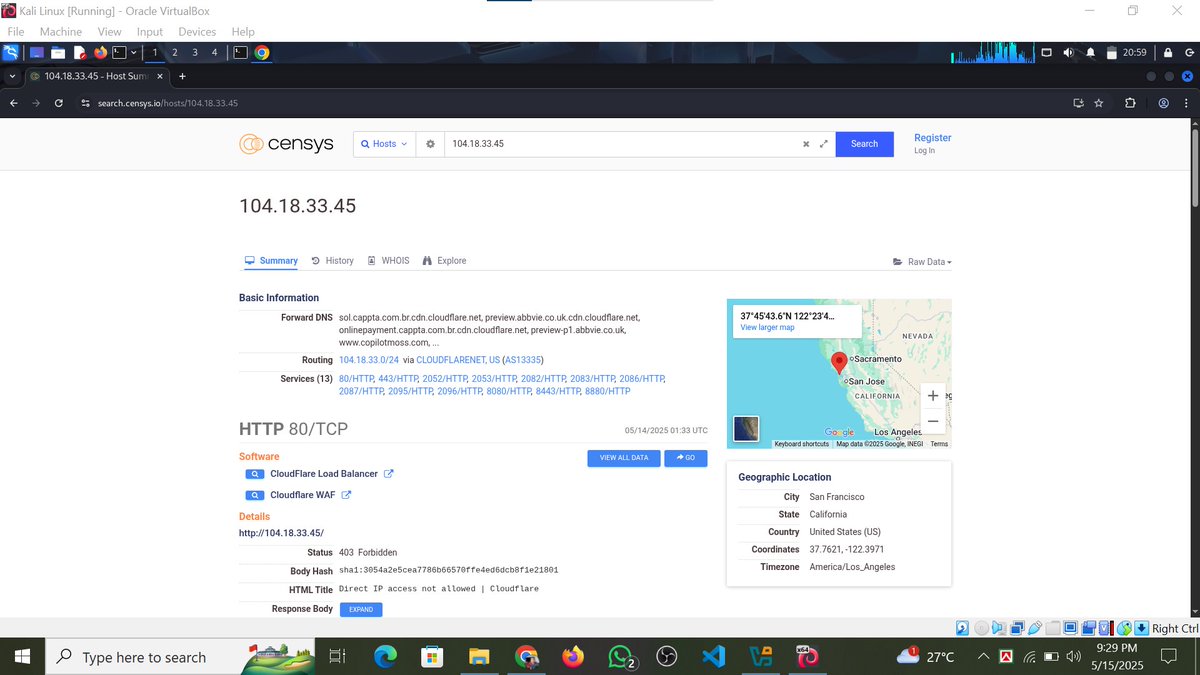Image resolution: width=1200 pixels, height=675 pixels.
Task: Open Chrome extensions puzzle icon
Action: click(1130, 103)
